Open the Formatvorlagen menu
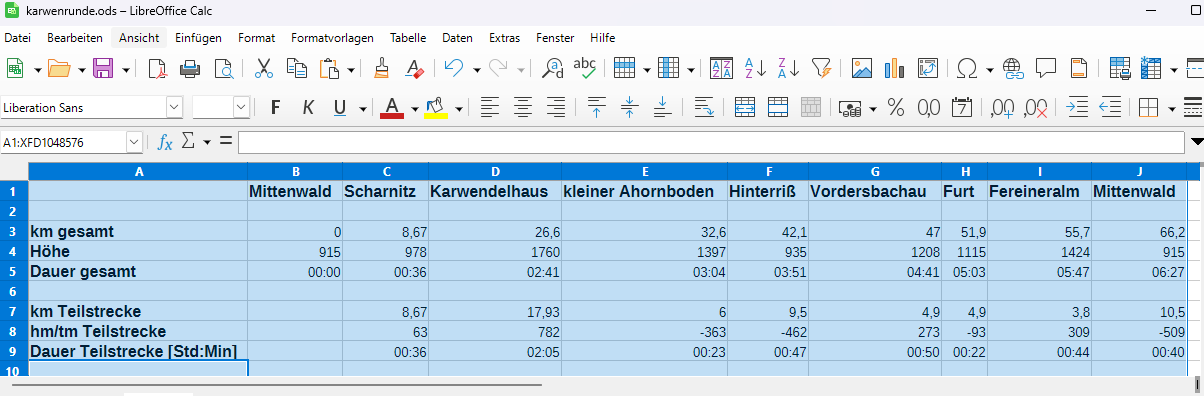This screenshot has height=396, width=1204. pyautogui.click(x=332, y=38)
